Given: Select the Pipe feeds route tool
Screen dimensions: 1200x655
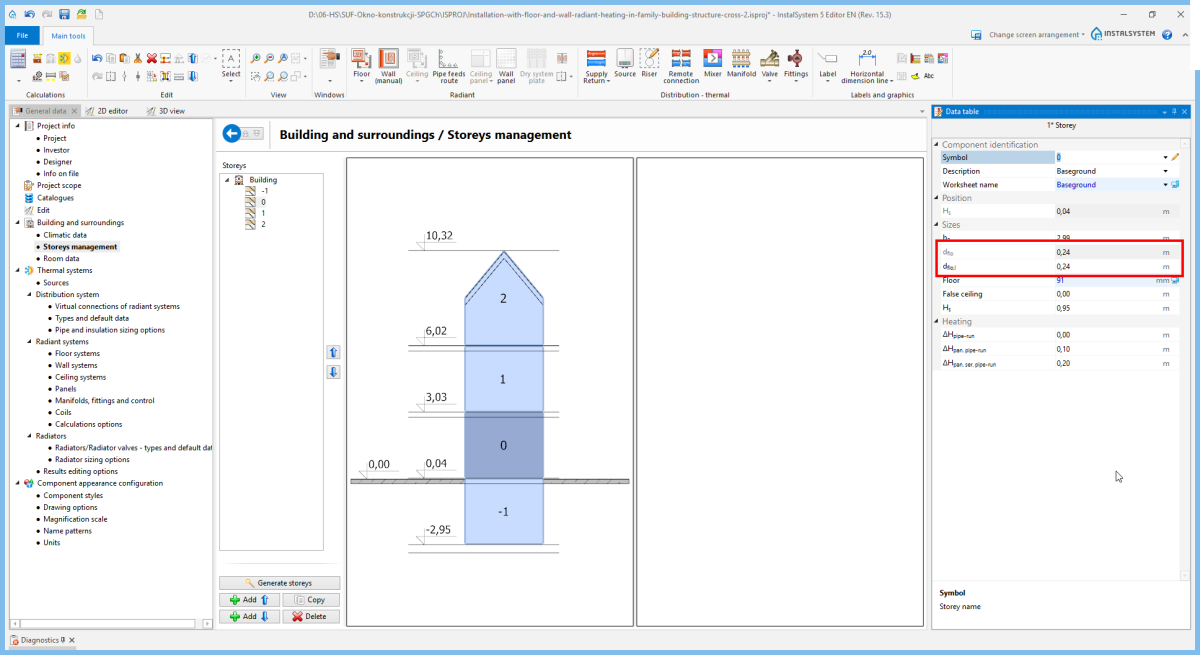Looking at the screenshot, I should pos(448,61).
